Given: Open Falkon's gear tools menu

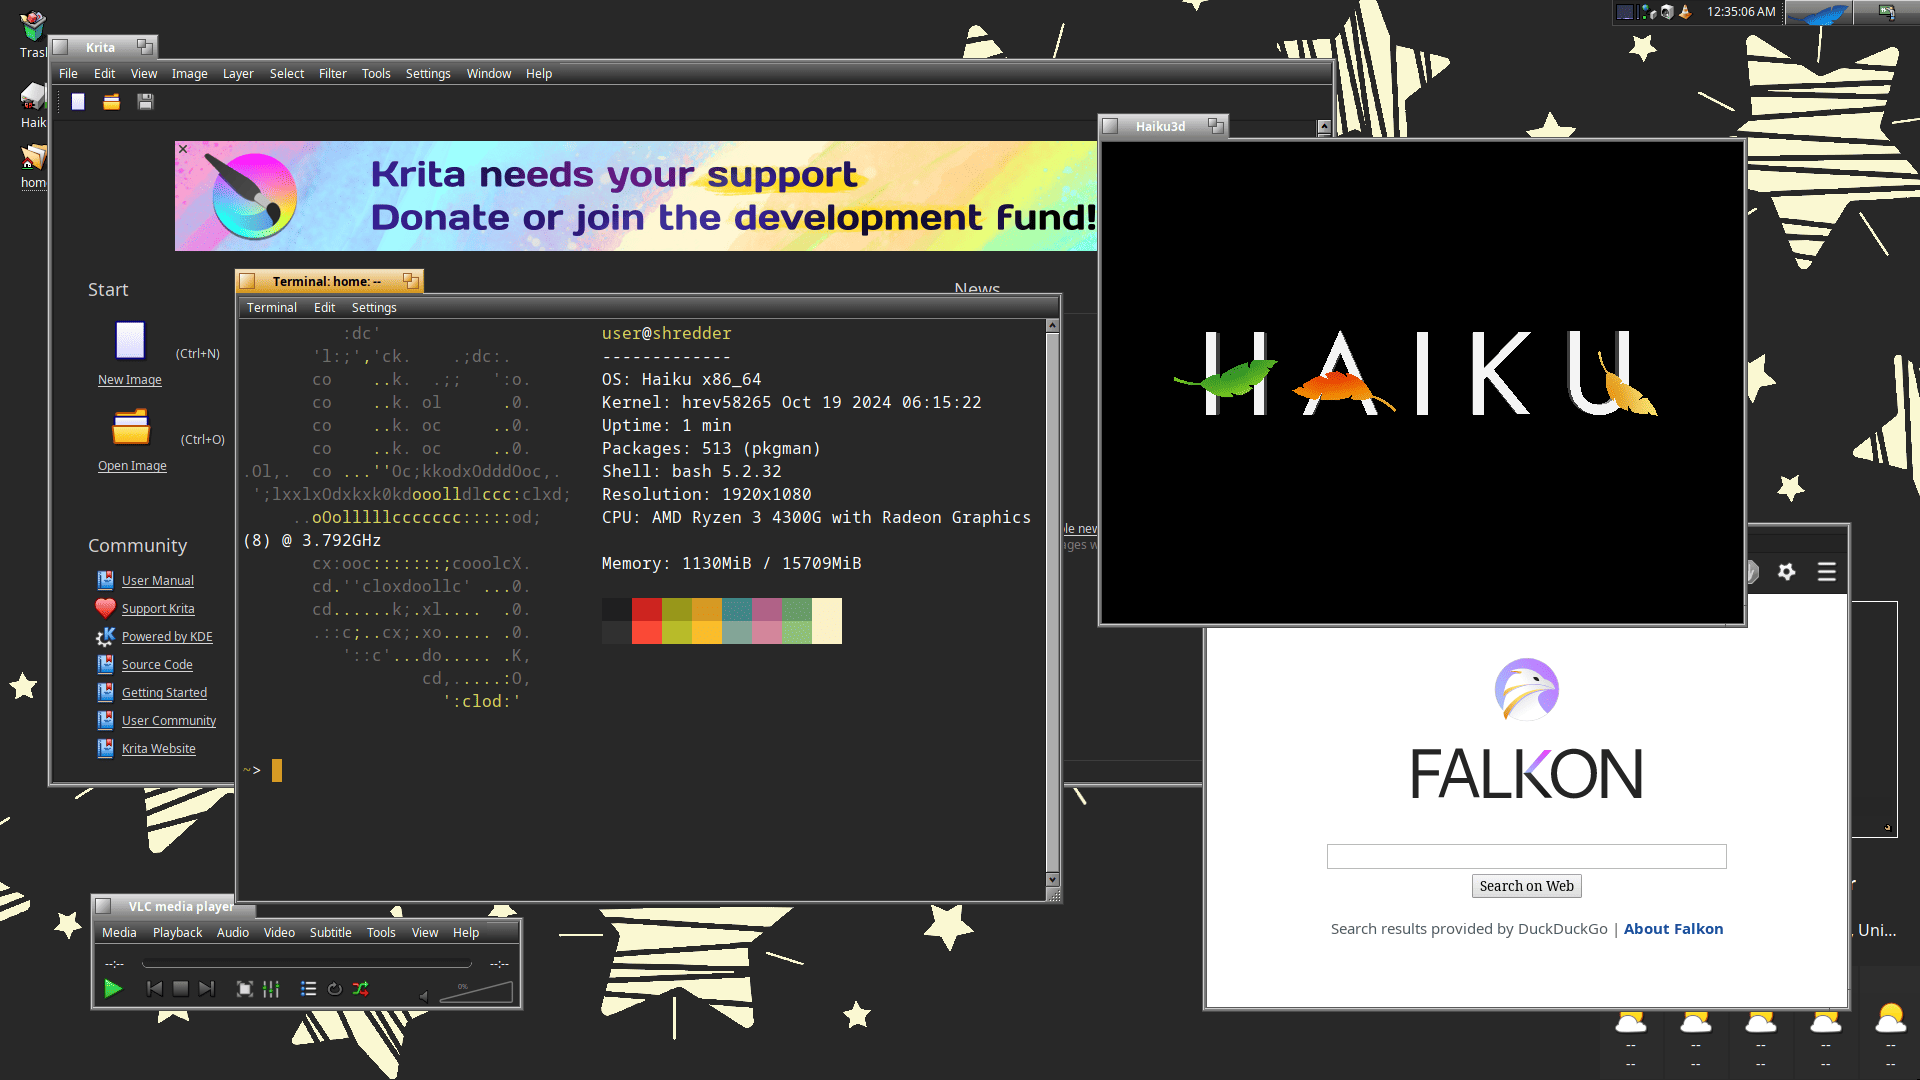Looking at the screenshot, I should pos(1786,572).
